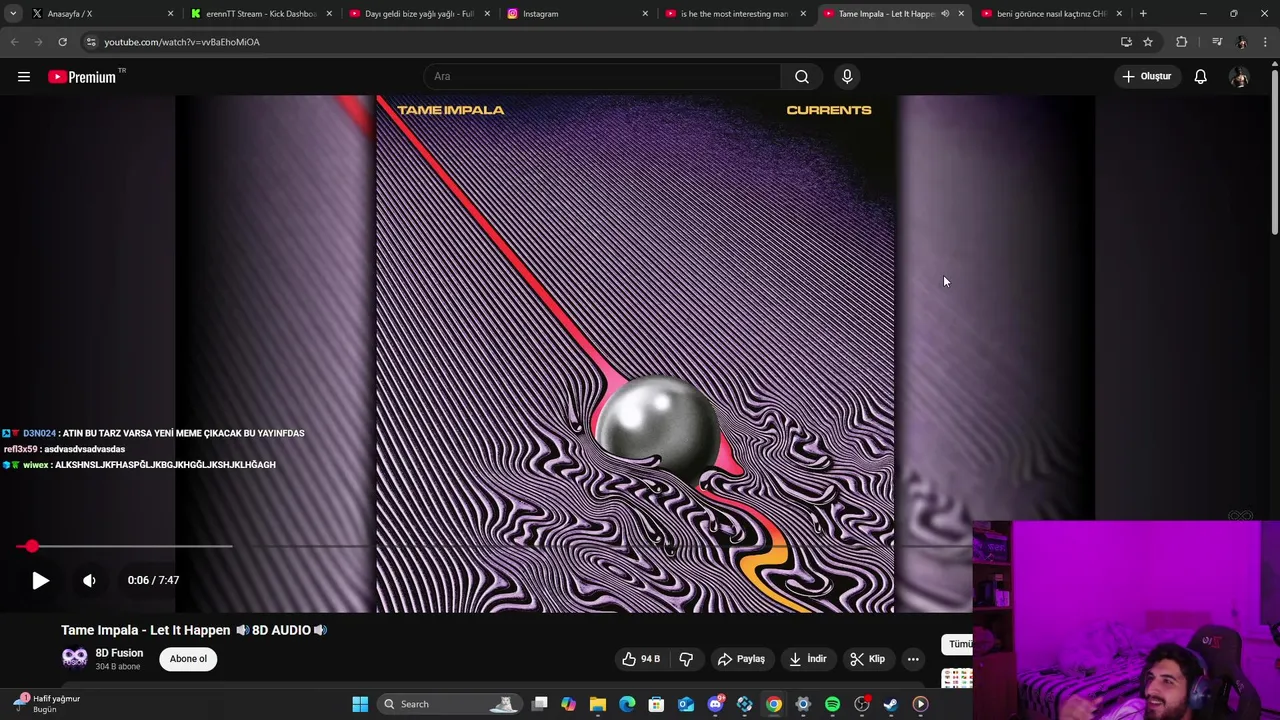
Task: Open more actions three-dot menu below video
Action: (913, 659)
